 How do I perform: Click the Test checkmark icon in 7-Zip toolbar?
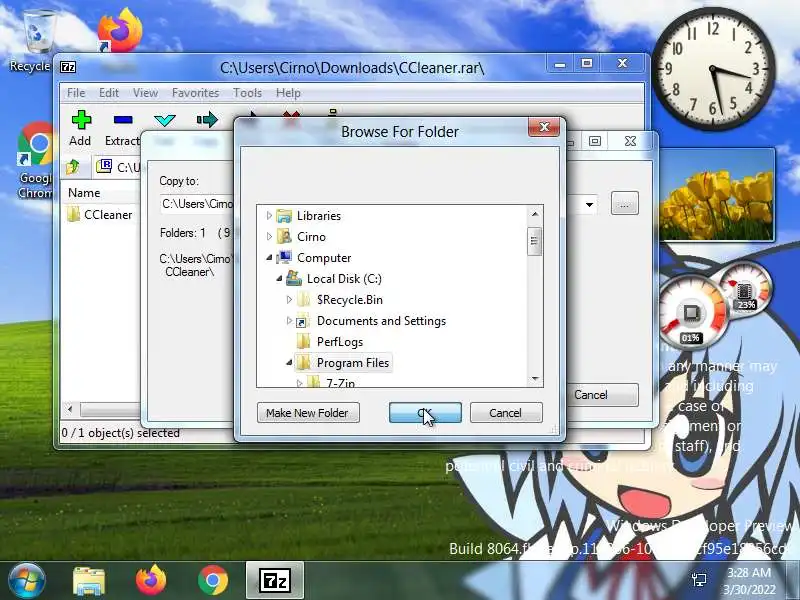(165, 120)
